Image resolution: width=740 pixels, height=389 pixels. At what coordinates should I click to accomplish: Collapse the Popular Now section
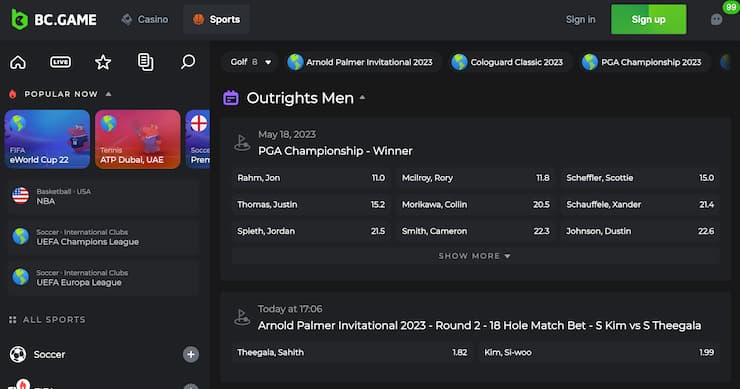[109, 94]
